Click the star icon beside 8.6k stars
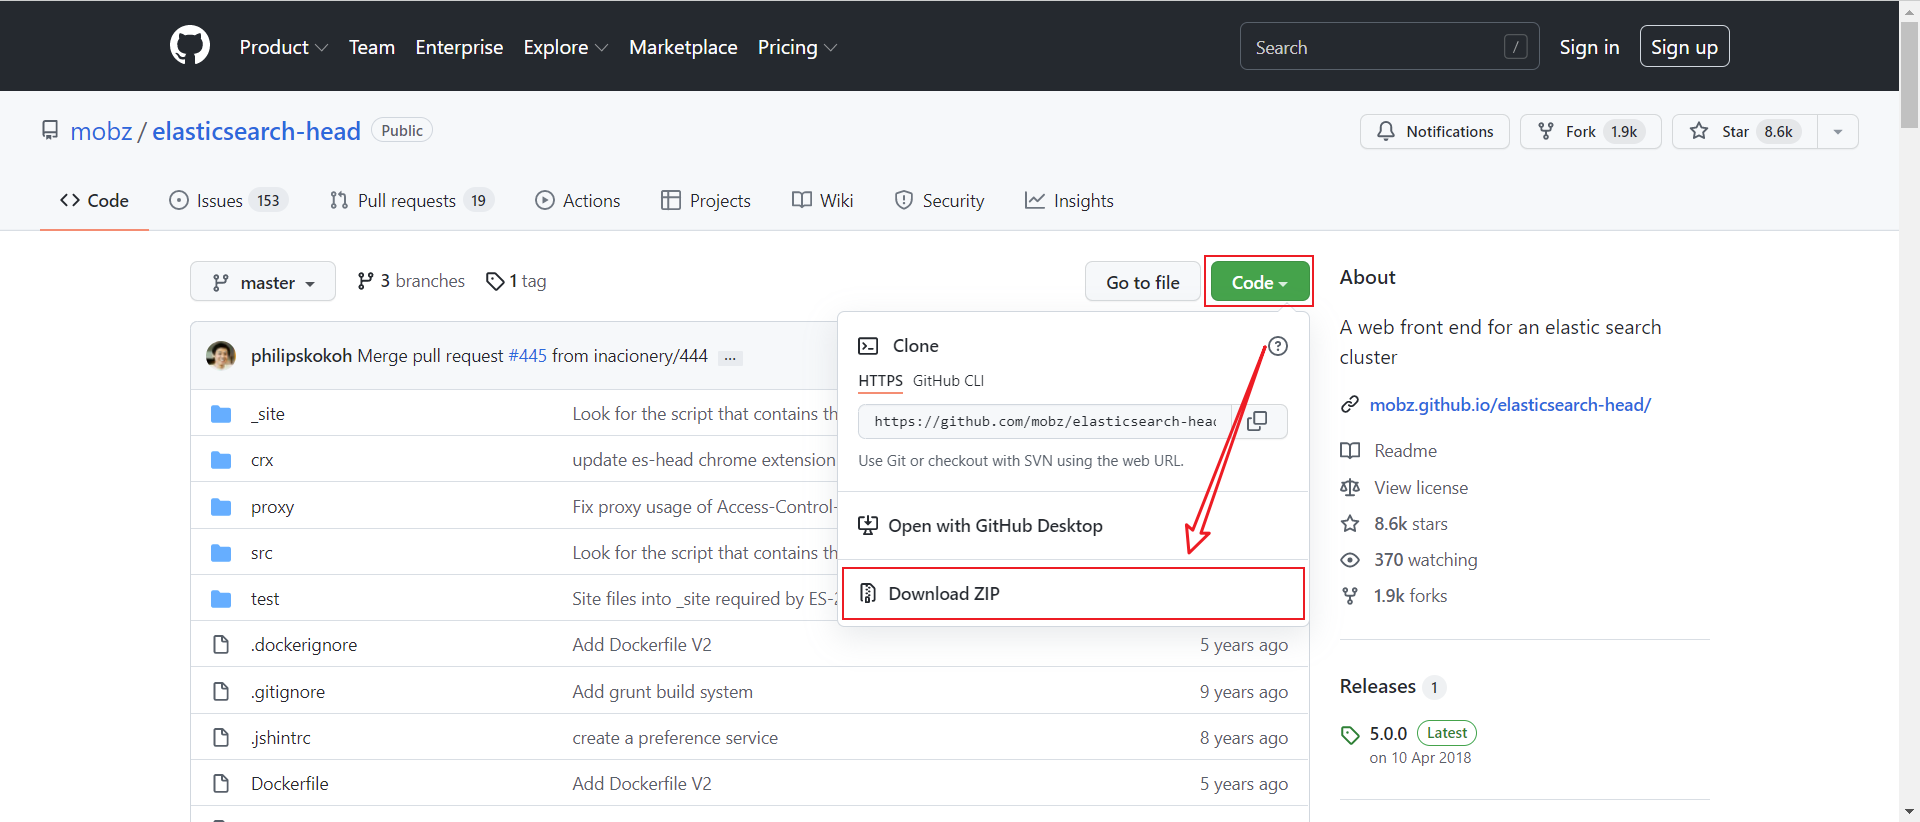This screenshot has width=1920, height=822. click(x=1350, y=524)
